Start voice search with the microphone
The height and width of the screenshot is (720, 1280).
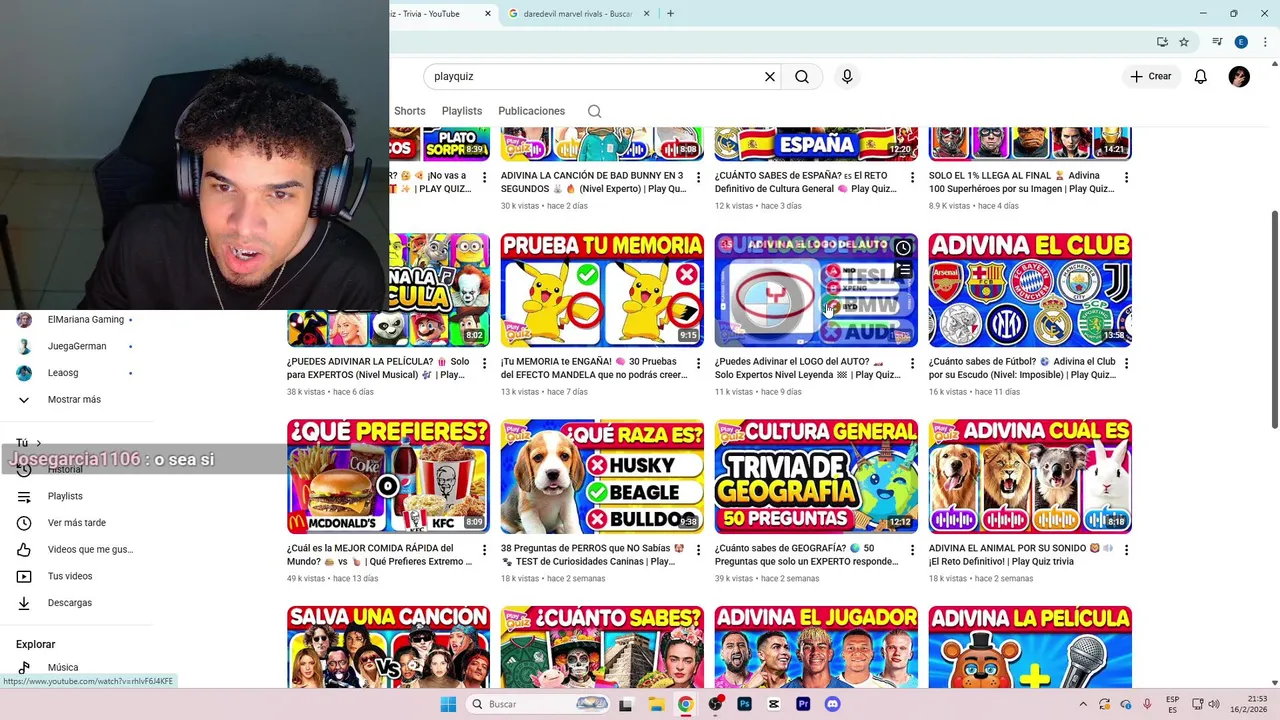click(847, 77)
